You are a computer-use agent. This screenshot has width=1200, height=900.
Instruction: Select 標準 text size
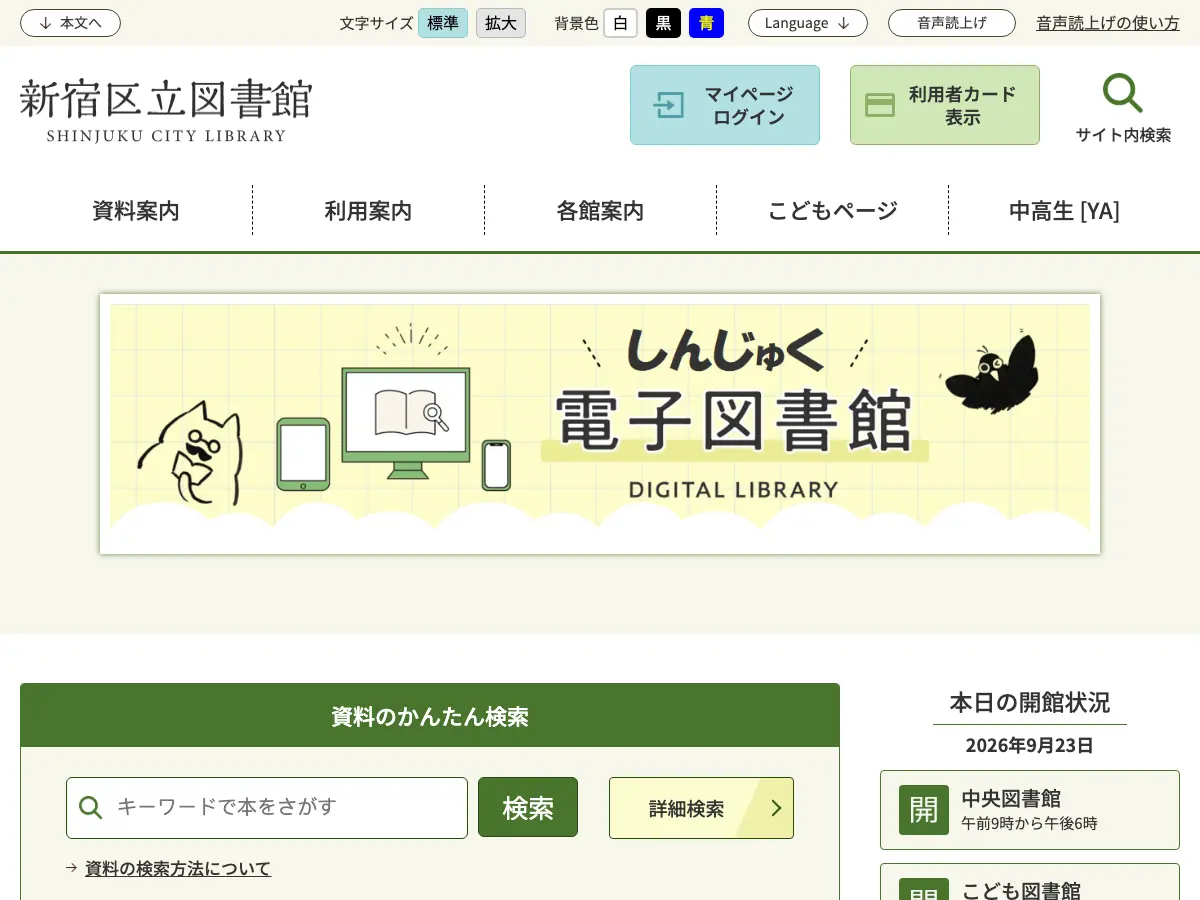point(443,23)
